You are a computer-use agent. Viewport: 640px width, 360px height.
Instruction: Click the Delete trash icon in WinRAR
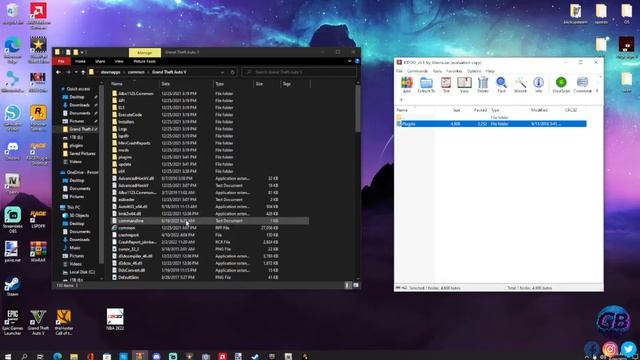tap(483, 84)
